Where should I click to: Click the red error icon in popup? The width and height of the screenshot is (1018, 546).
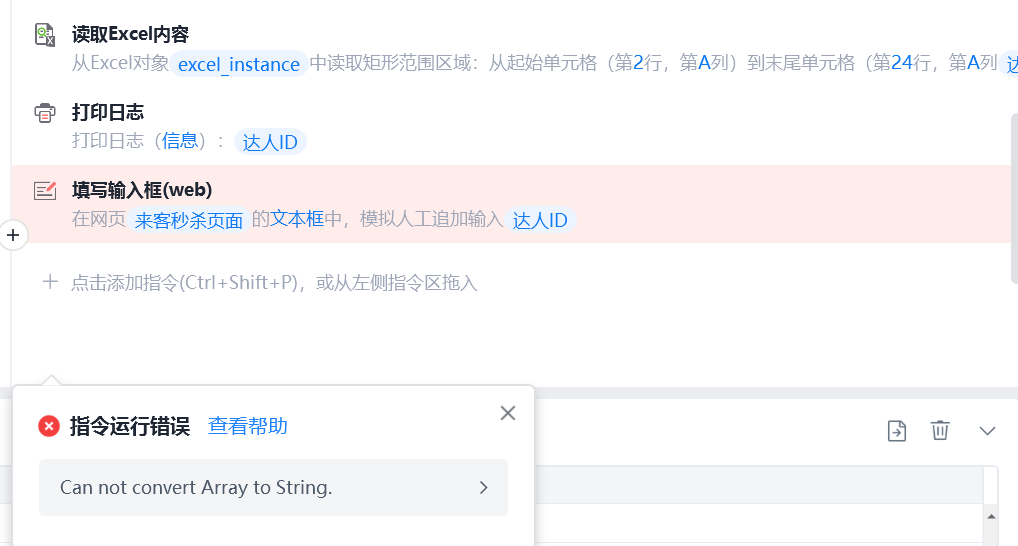(49, 427)
